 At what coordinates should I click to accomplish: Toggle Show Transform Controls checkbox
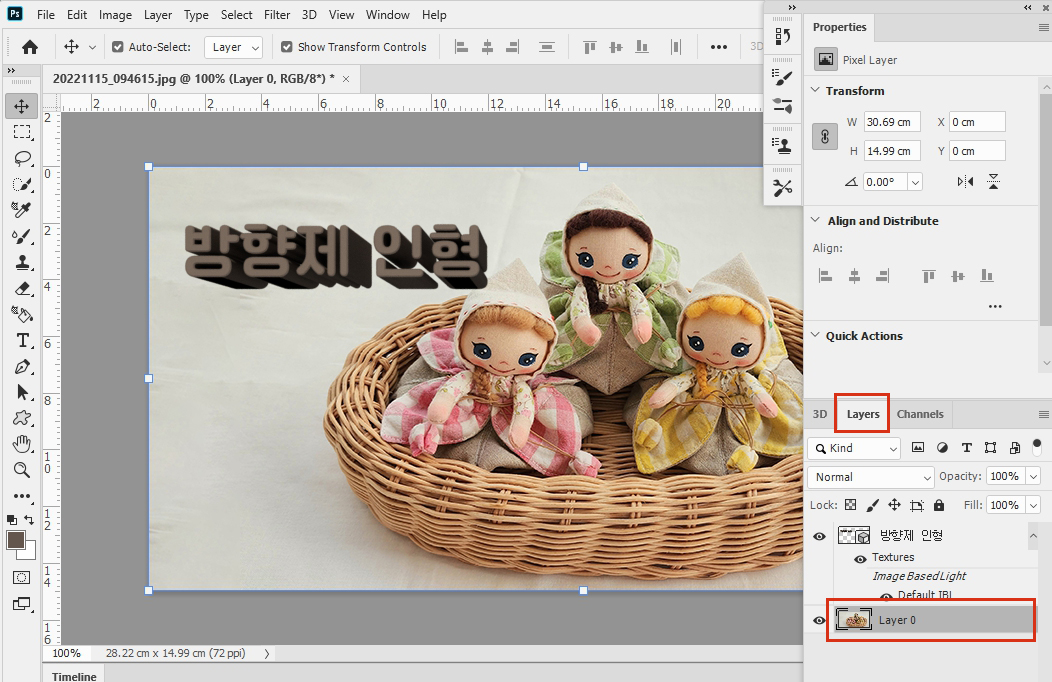[x=286, y=47]
